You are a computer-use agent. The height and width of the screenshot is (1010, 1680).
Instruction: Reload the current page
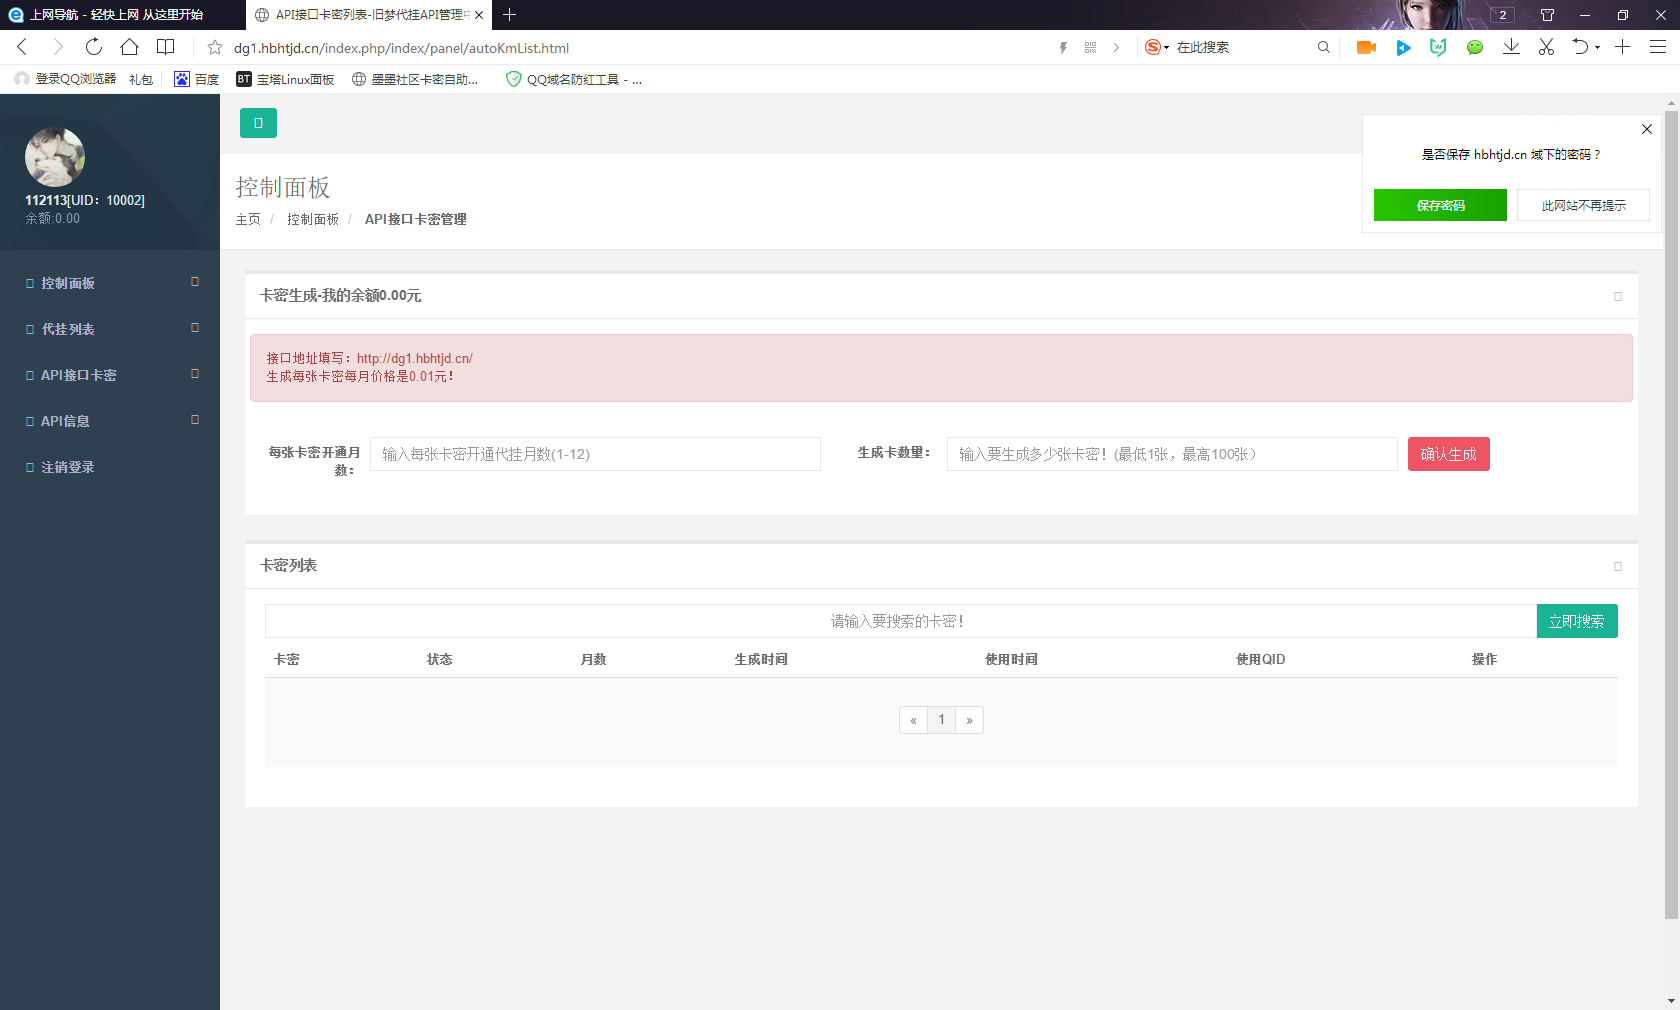click(94, 47)
